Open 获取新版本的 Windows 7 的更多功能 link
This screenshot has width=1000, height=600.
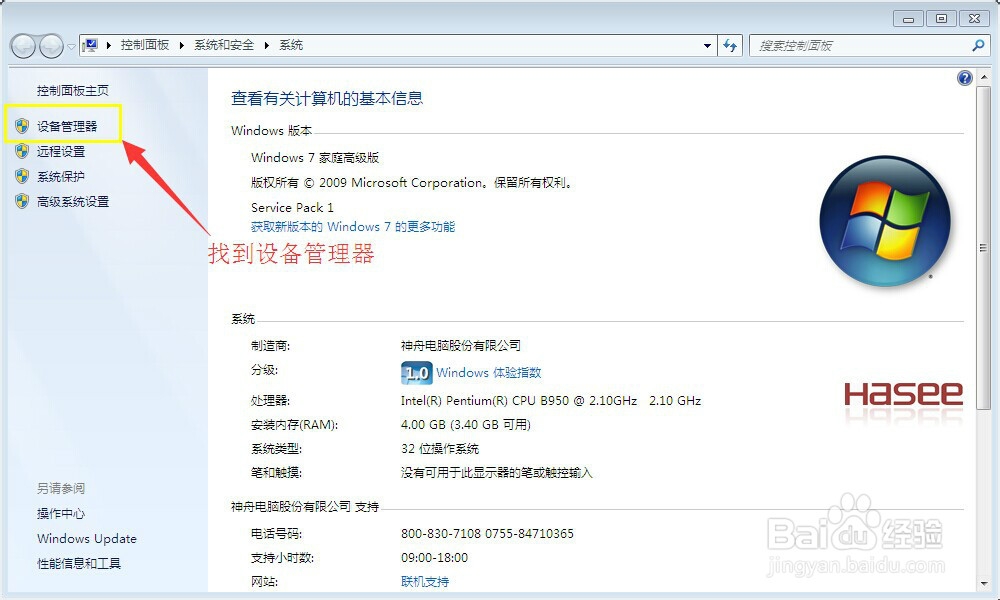[x=353, y=227]
